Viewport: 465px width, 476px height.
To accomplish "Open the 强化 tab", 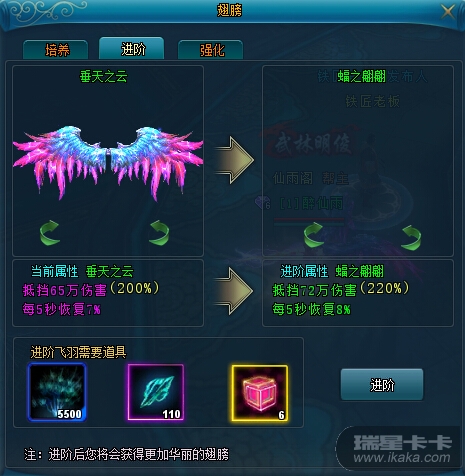I will pyautogui.click(x=211, y=50).
